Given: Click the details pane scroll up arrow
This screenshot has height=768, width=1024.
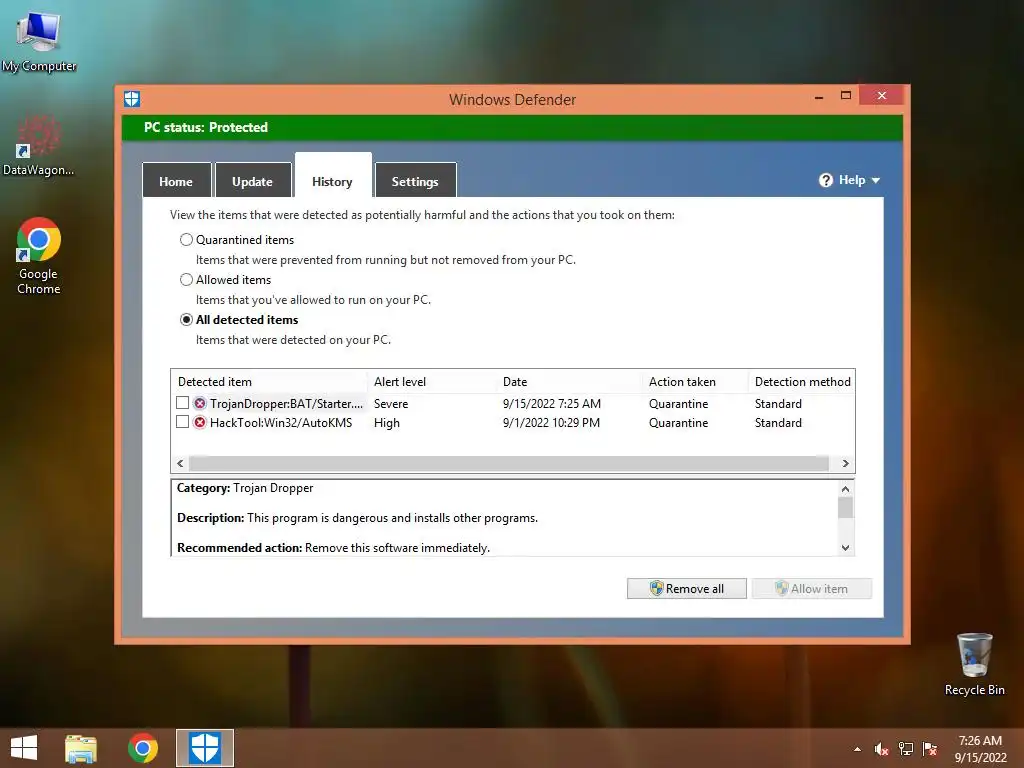Looking at the screenshot, I should click(x=846, y=488).
